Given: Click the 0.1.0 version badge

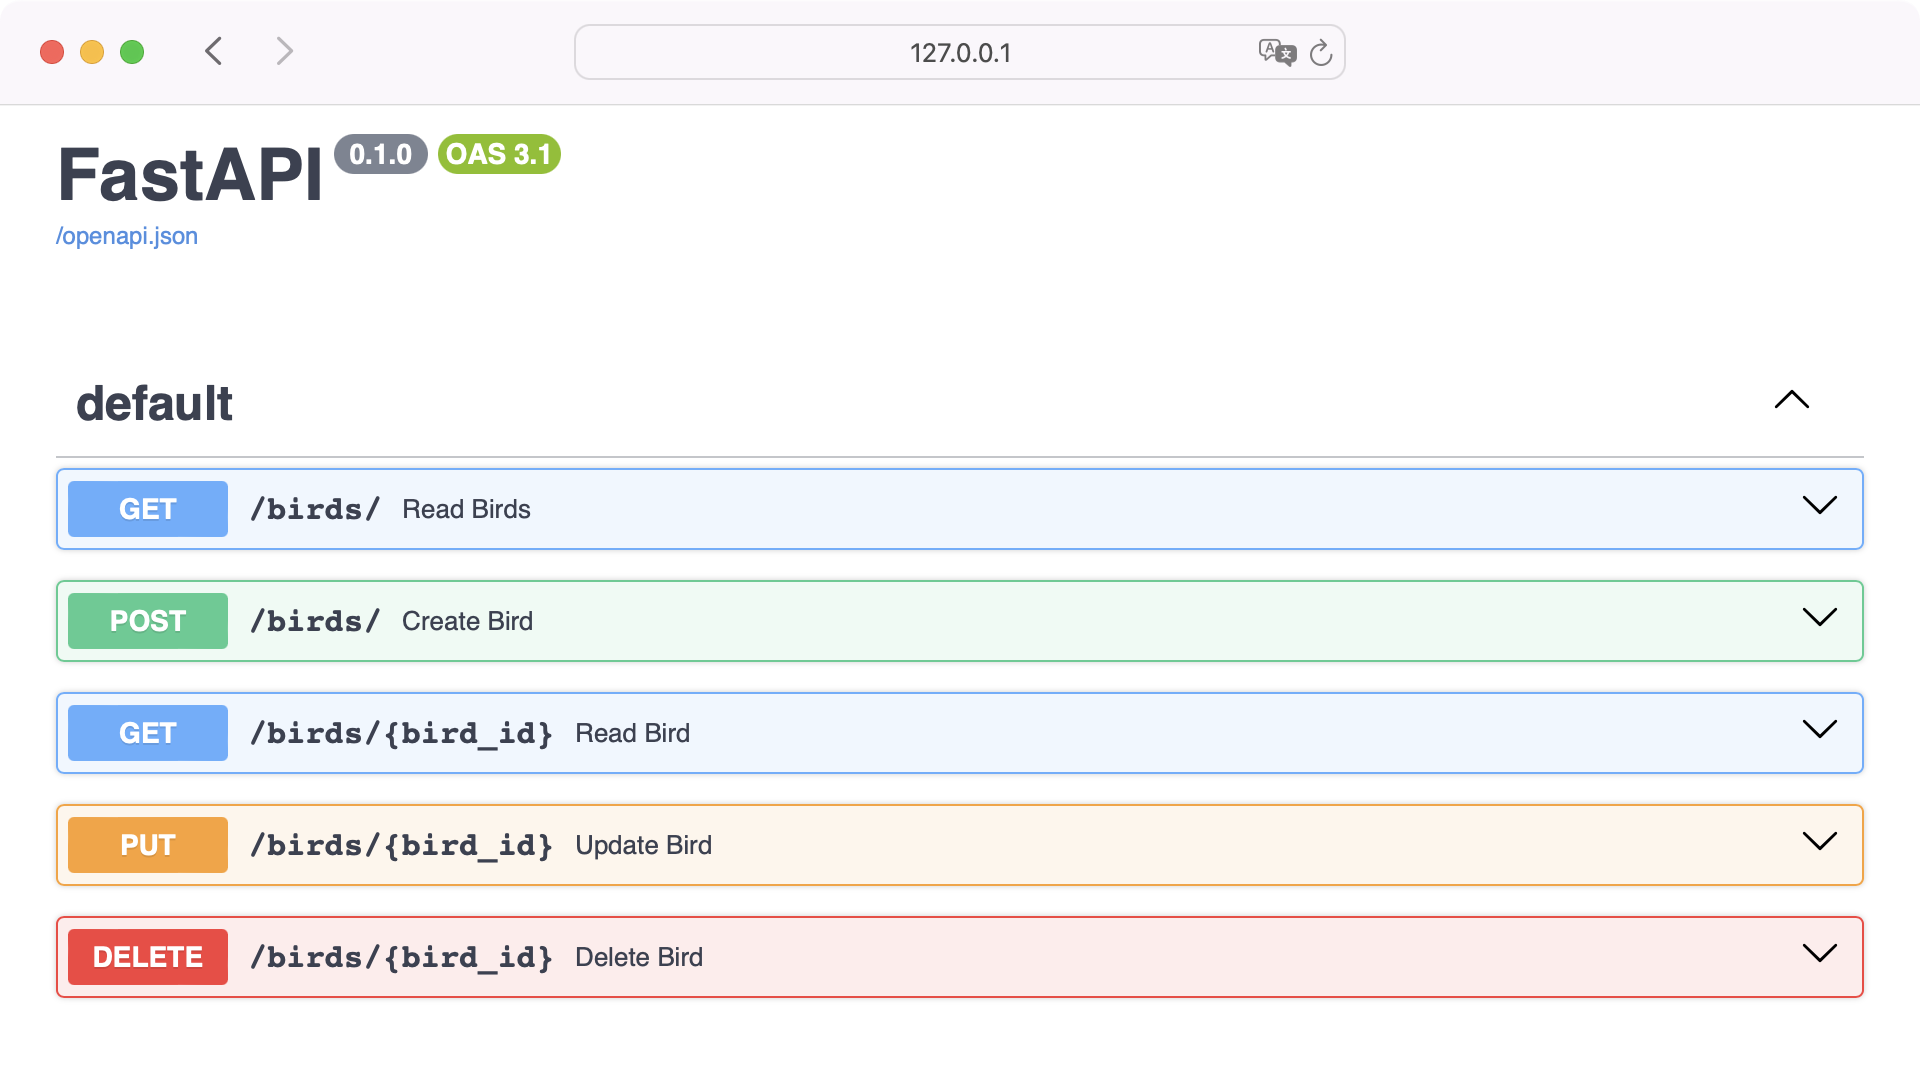Looking at the screenshot, I should point(381,155).
